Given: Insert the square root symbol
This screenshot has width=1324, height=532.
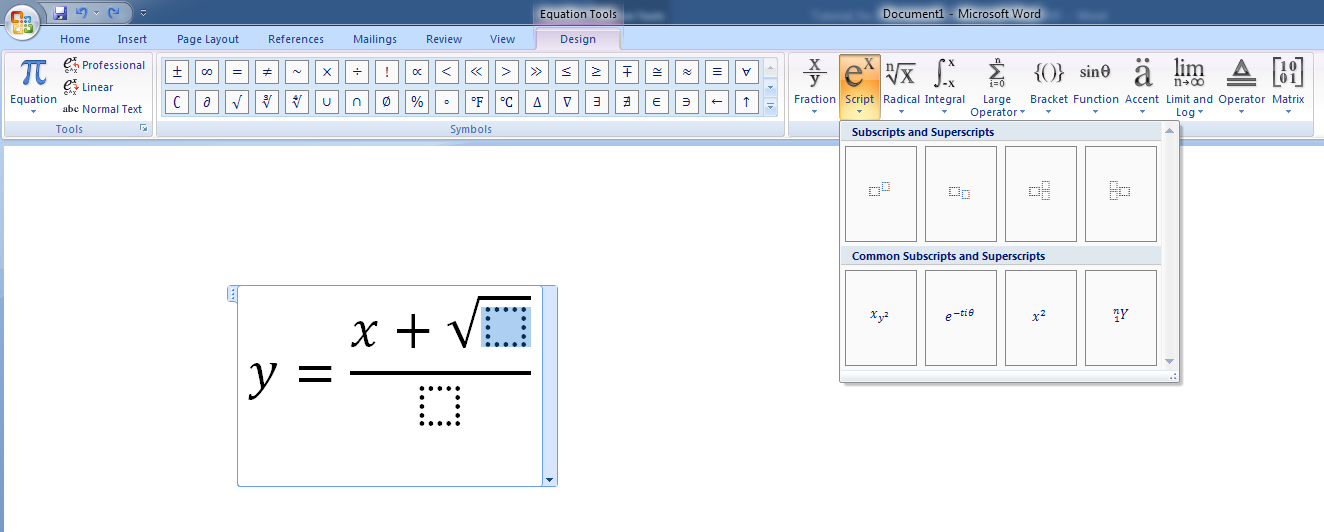Looking at the screenshot, I should (x=237, y=102).
